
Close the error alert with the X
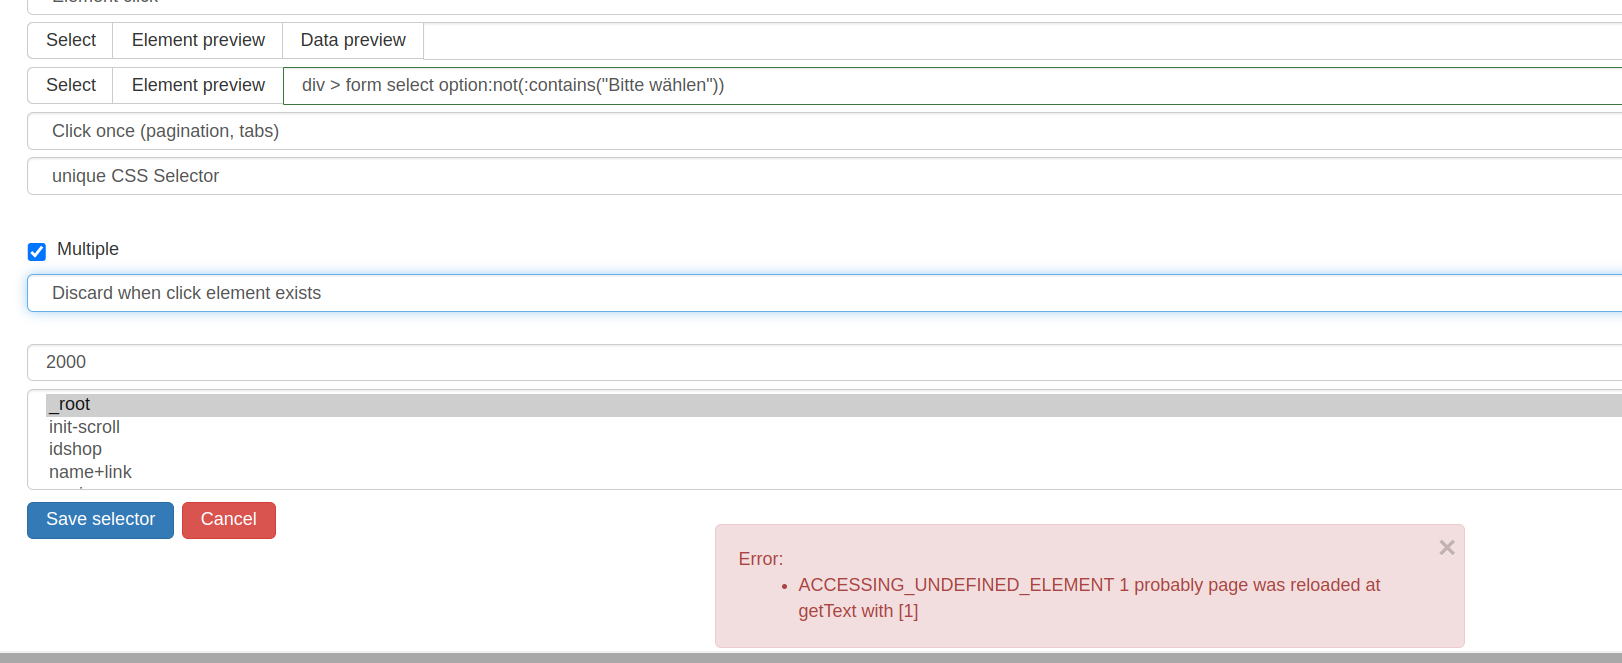pyautogui.click(x=1446, y=547)
